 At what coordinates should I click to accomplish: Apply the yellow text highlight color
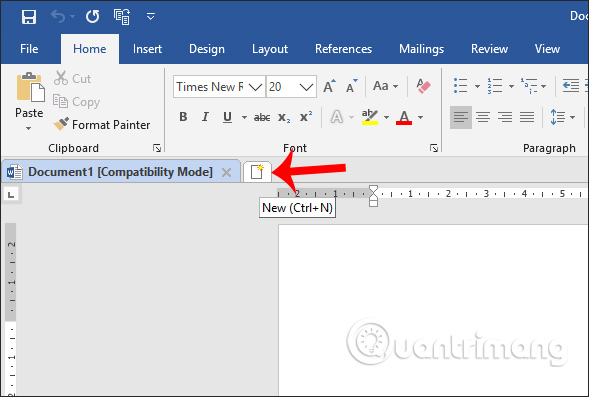pos(370,117)
